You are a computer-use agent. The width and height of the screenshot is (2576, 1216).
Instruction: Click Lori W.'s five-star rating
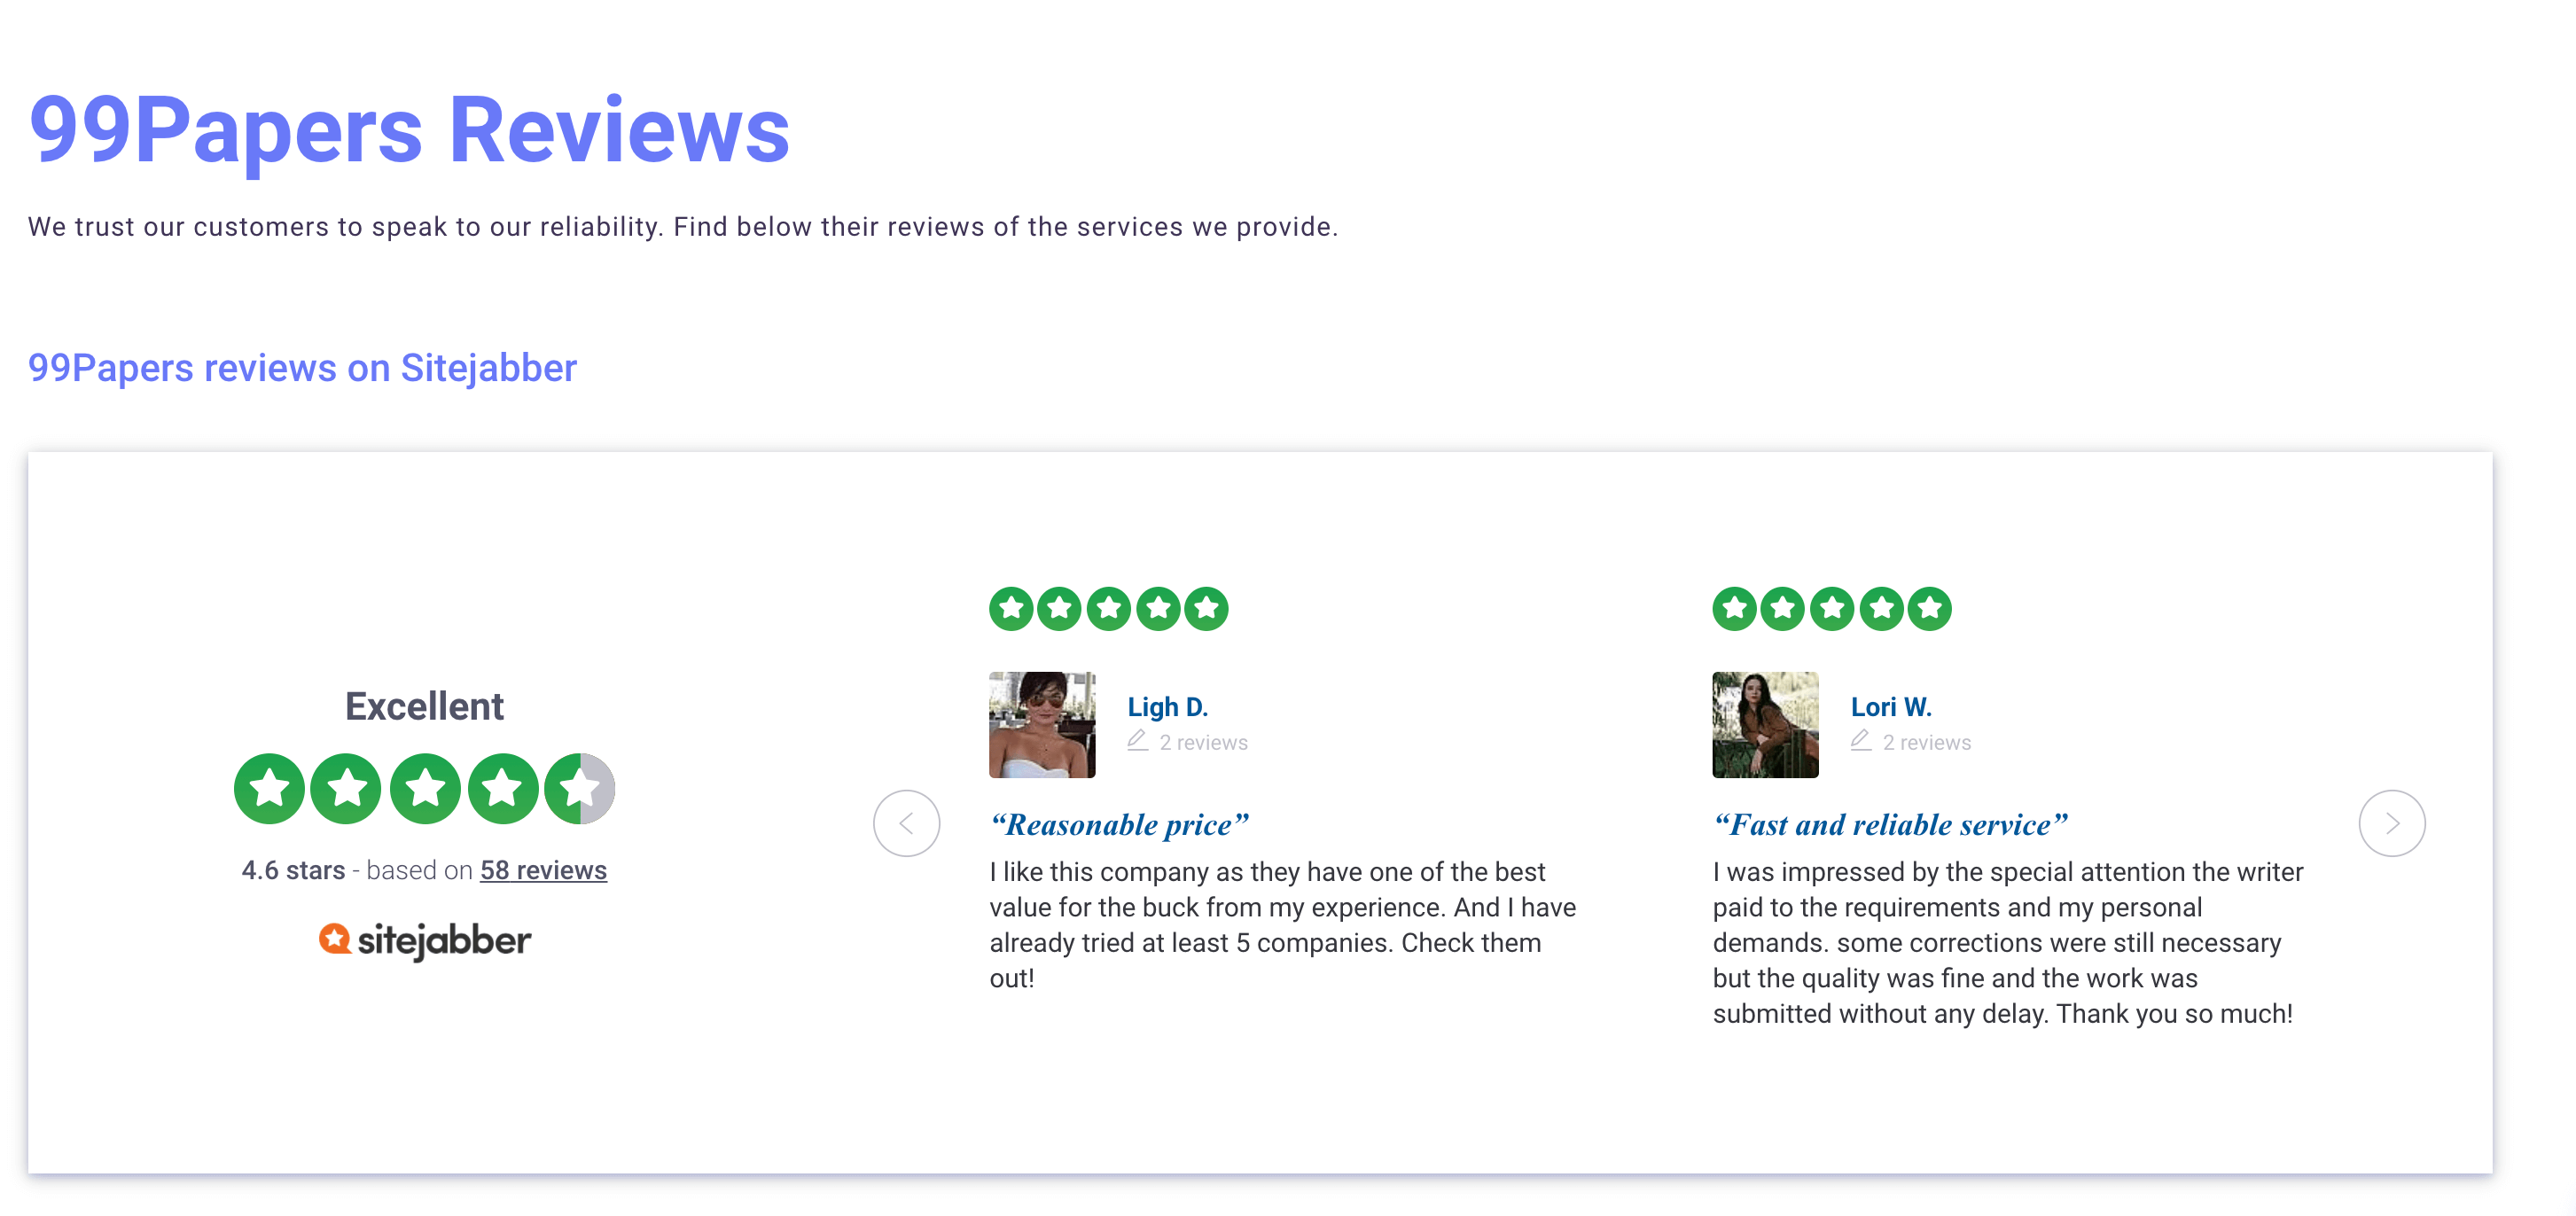click(x=1831, y=608)
